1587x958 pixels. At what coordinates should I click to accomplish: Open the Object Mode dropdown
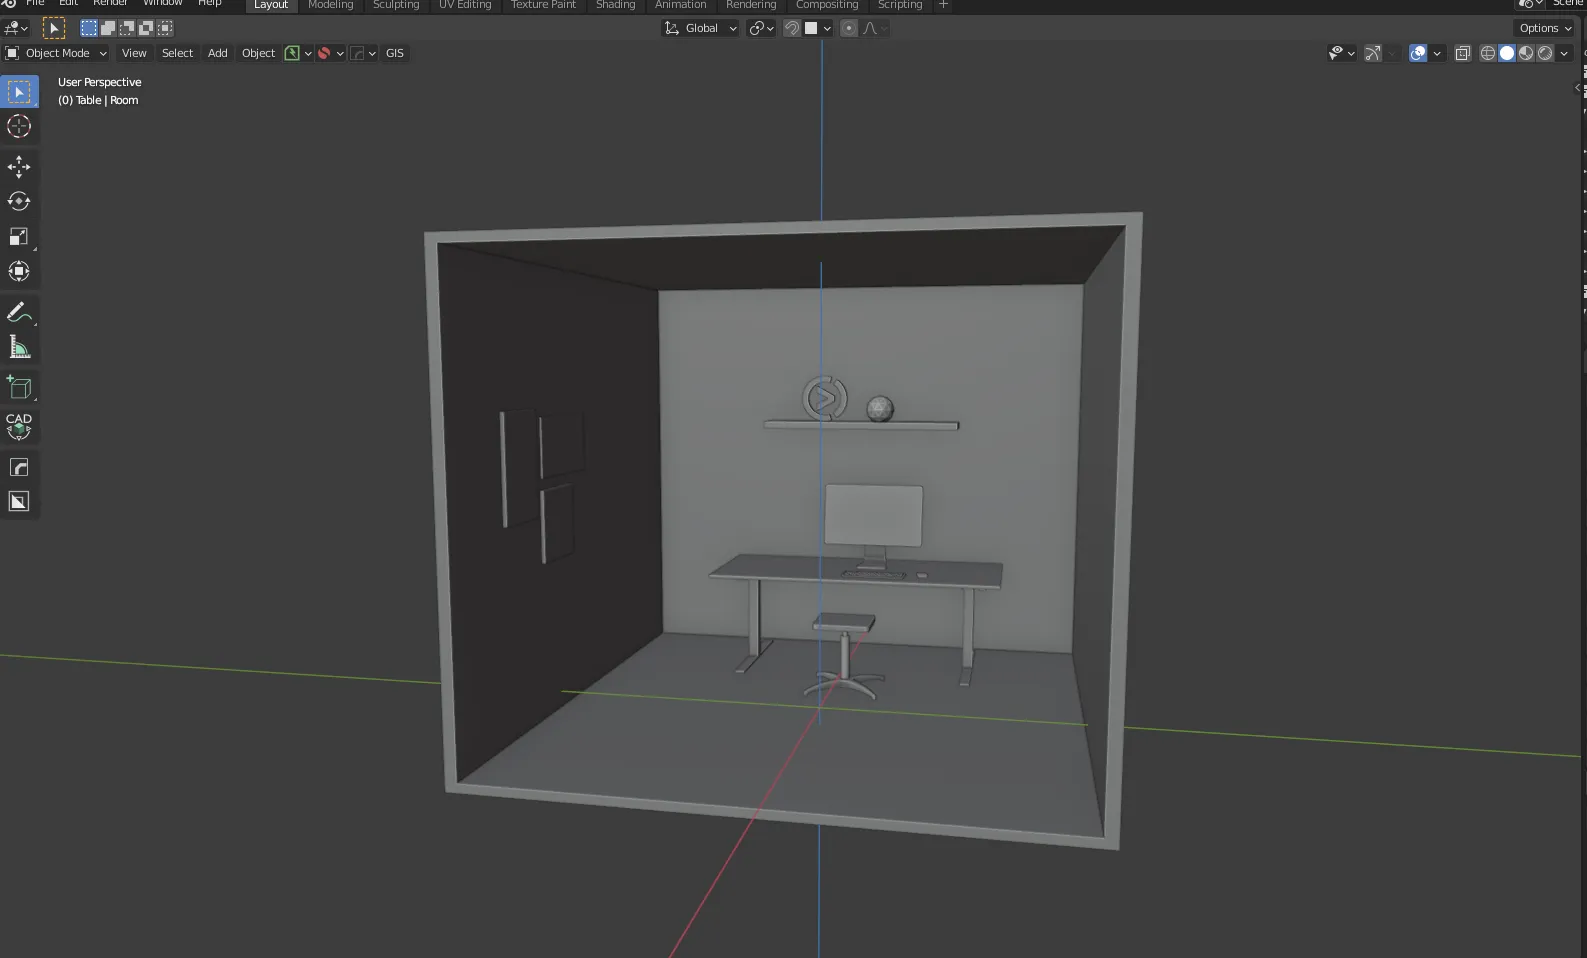pos(56,53)
